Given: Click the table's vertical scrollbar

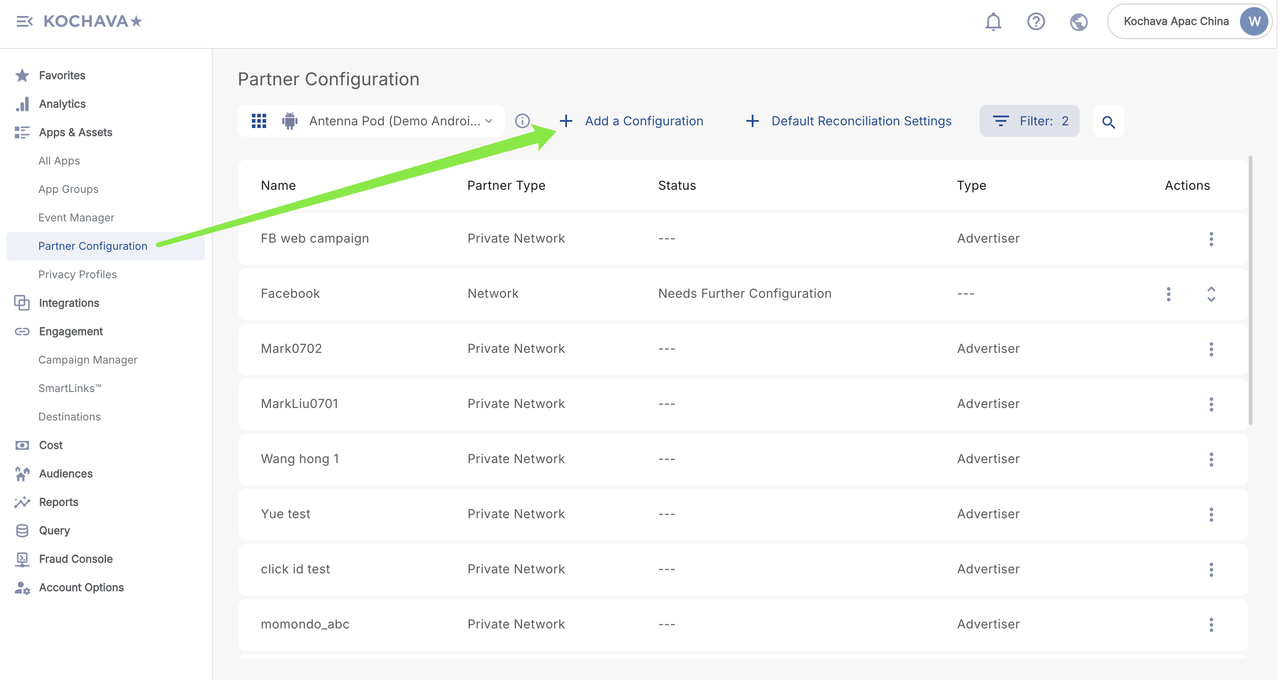Looking at the screenshot, I should click(1250, 290).
